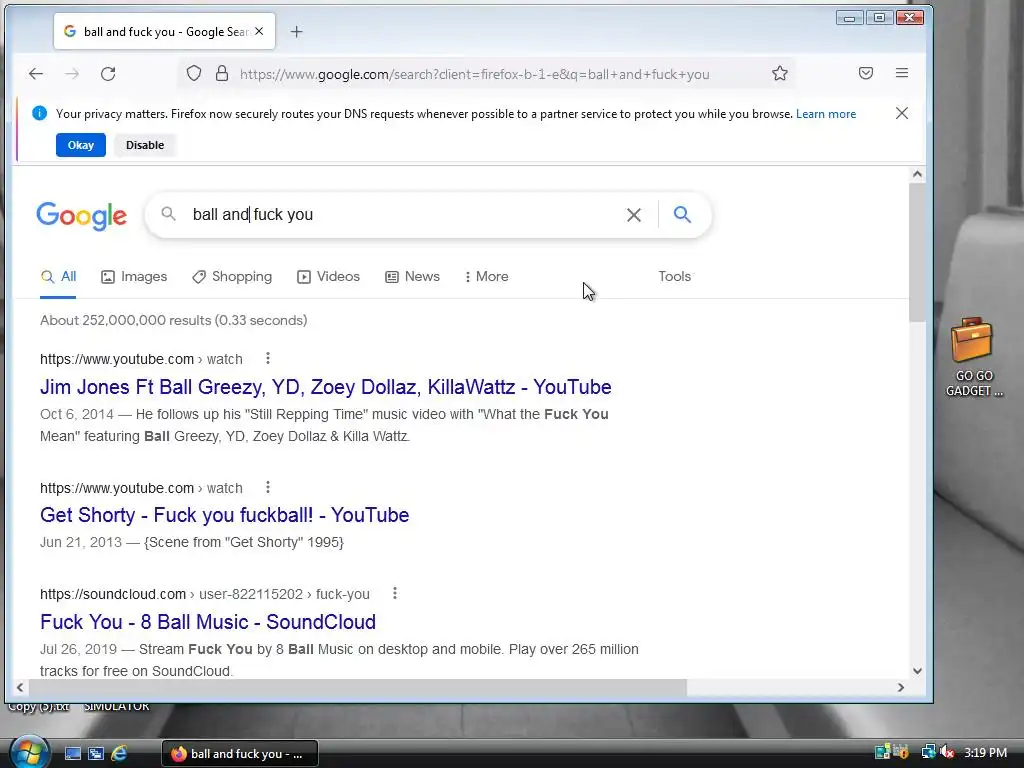Expand the More search options menu
Screen dimensions: 1024x768
click(486, 276)
